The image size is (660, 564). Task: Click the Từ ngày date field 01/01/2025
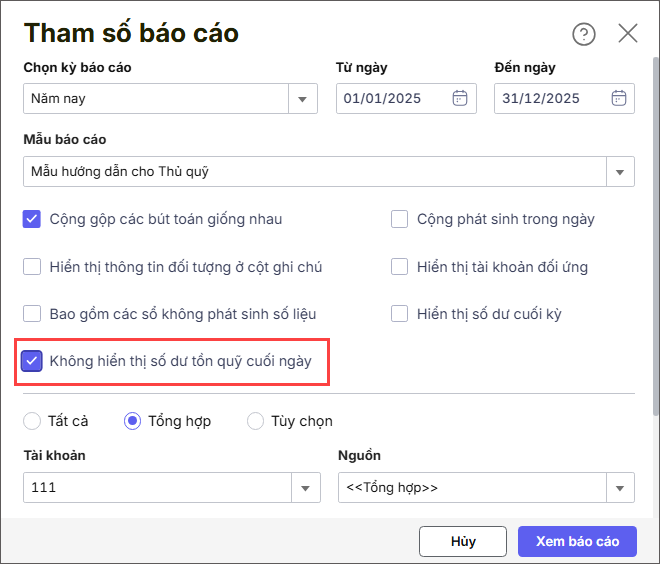[406, 98]
